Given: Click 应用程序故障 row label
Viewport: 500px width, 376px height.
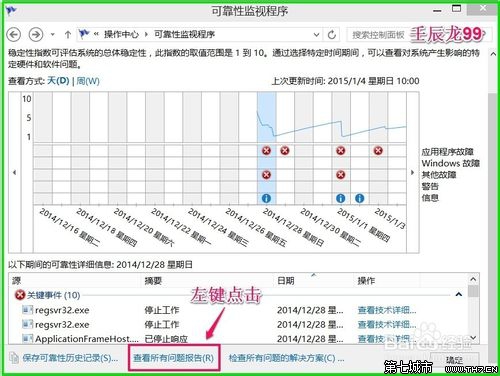Looking at the screenshot, I should tap(447, 152).
